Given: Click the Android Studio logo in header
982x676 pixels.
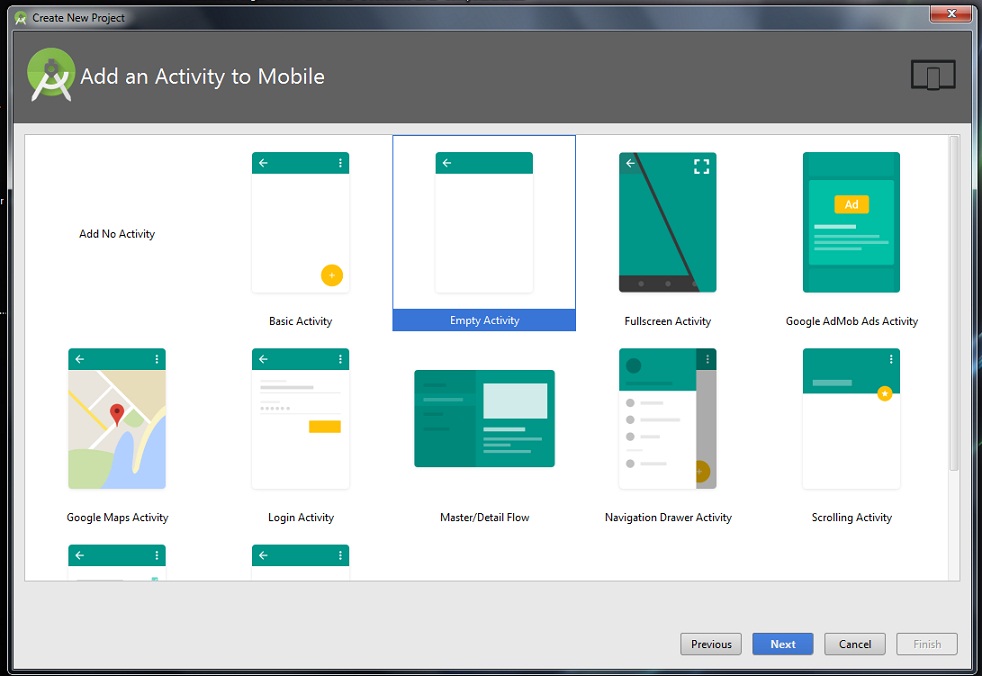Looking at the screenshot, I should [x=51, y=75].
